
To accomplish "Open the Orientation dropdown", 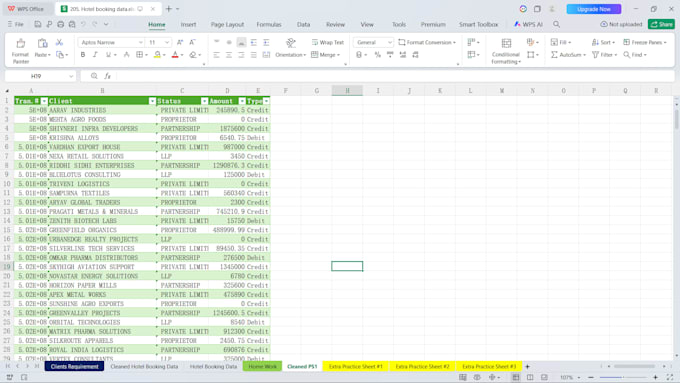I will (x=291, y=55).
